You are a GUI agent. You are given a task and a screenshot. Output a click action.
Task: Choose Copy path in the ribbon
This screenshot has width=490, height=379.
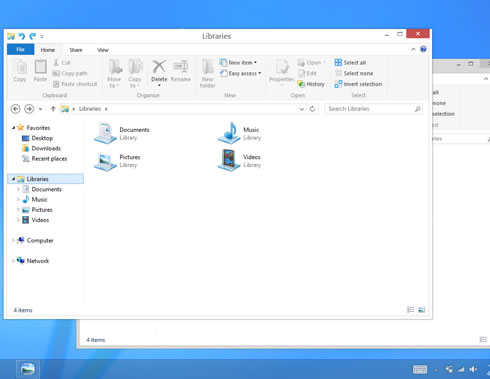(x=70, y=73)
